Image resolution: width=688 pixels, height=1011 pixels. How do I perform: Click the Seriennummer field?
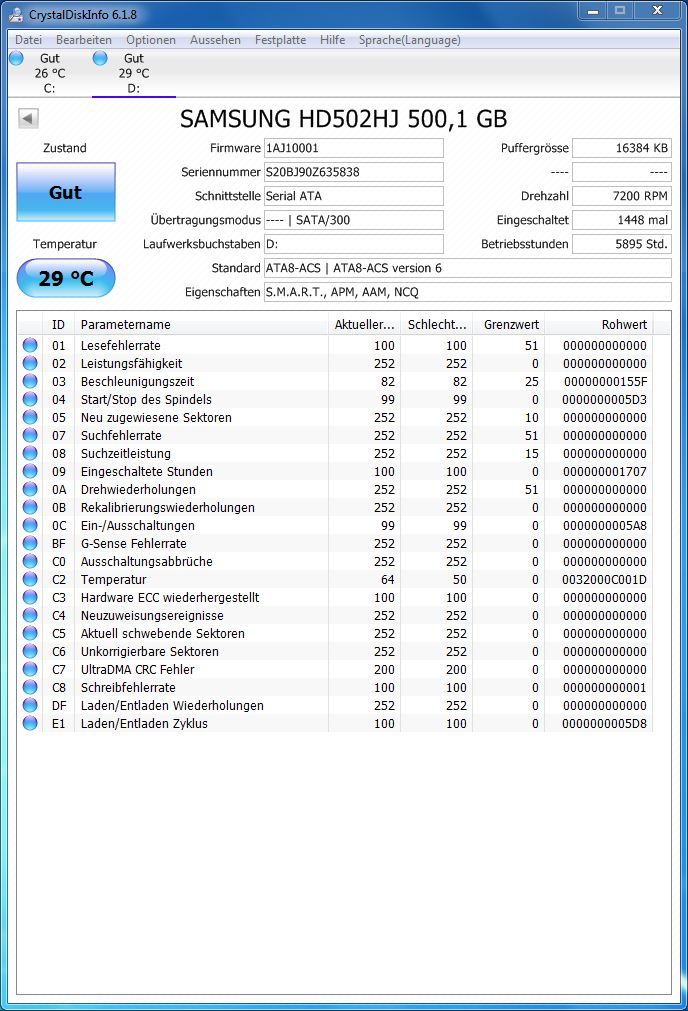(x=354, y=172)
